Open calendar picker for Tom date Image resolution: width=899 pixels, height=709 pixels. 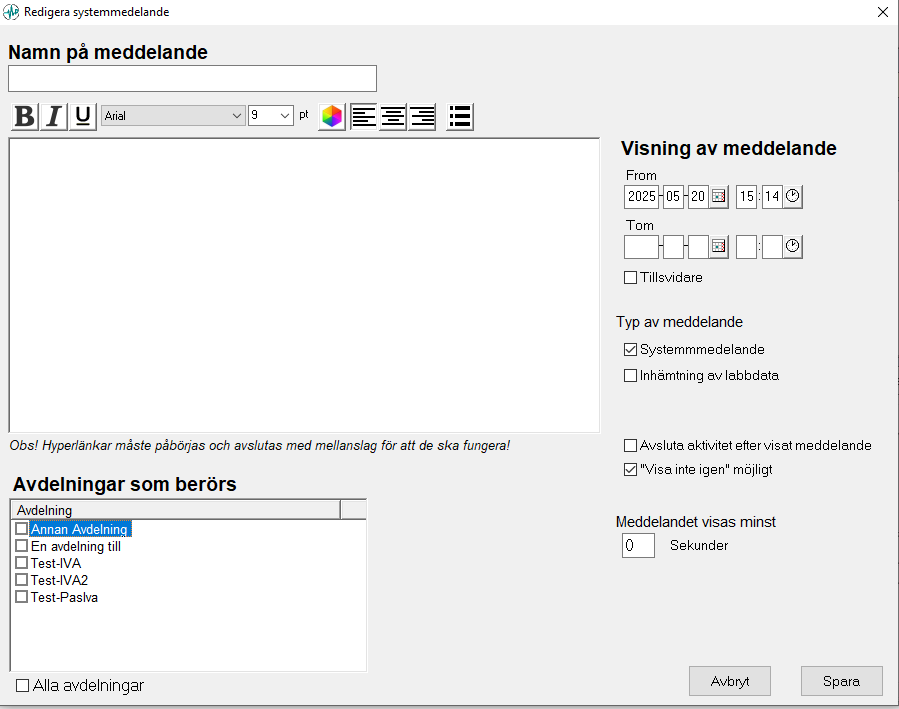coord(718,247)
